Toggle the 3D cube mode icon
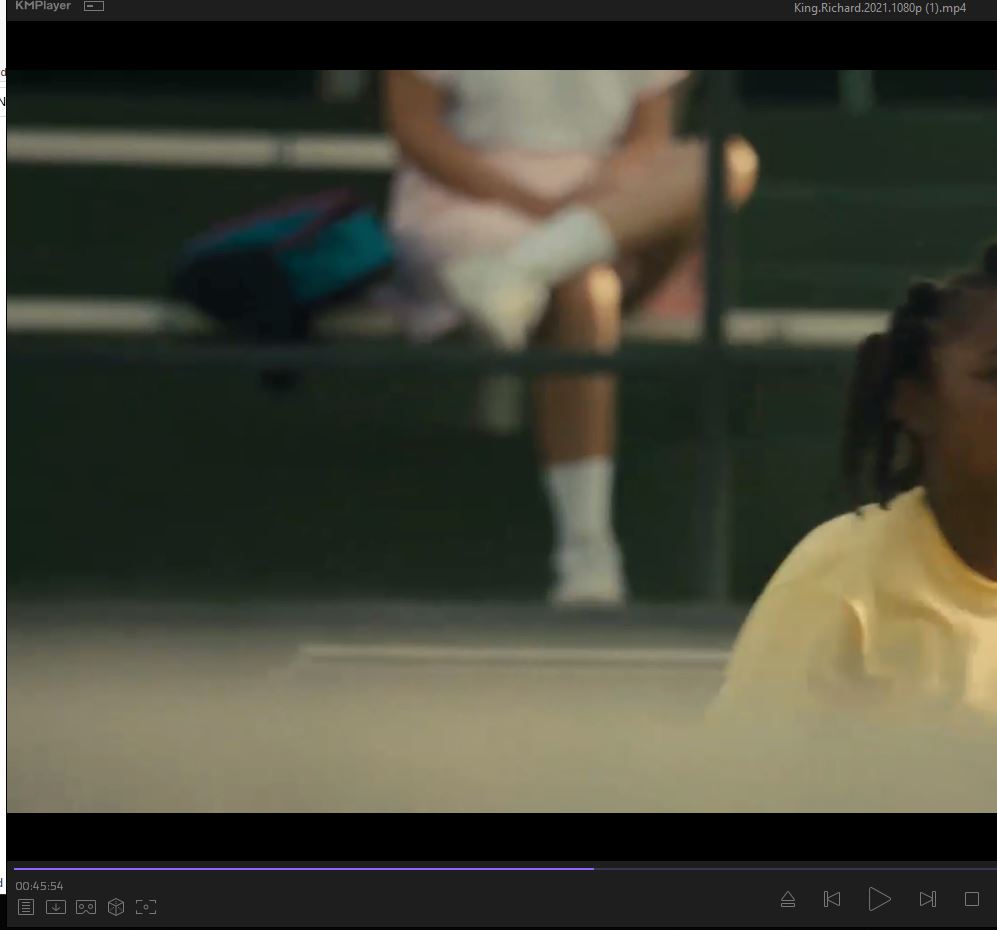The width and height of the screenshot is (997, 930). [x=116, y=907]
